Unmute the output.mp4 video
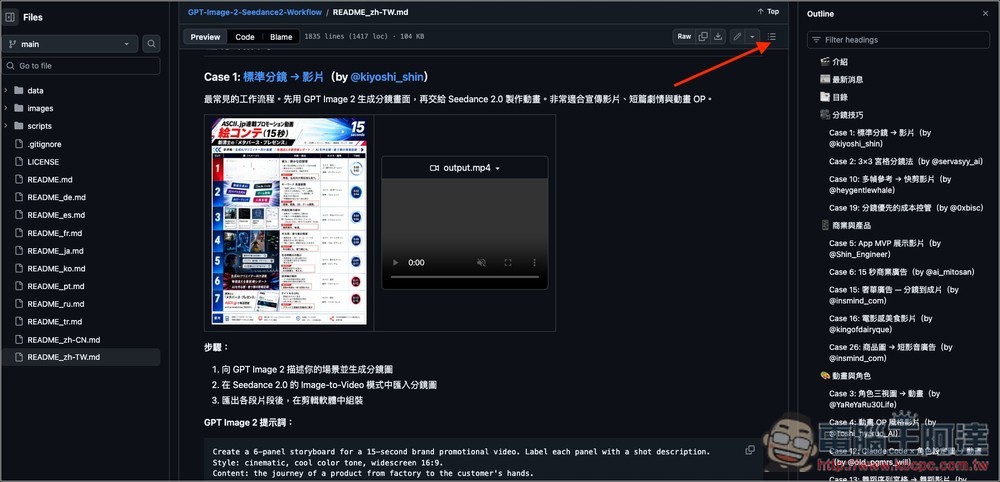1000x482 pixels. click(482, 263)
